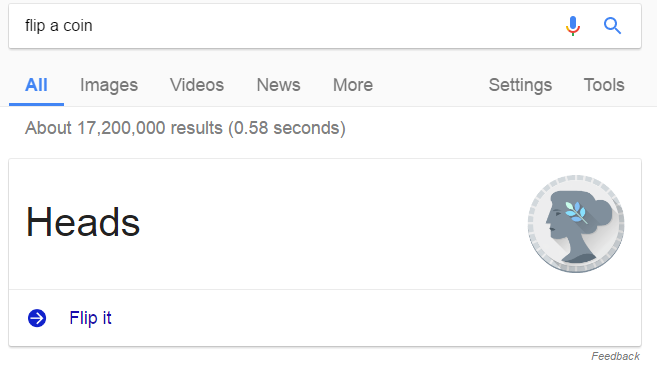Click the blue laurel leaf on the coin
Viewport: 657px width, 379px height.
[575, 212]
